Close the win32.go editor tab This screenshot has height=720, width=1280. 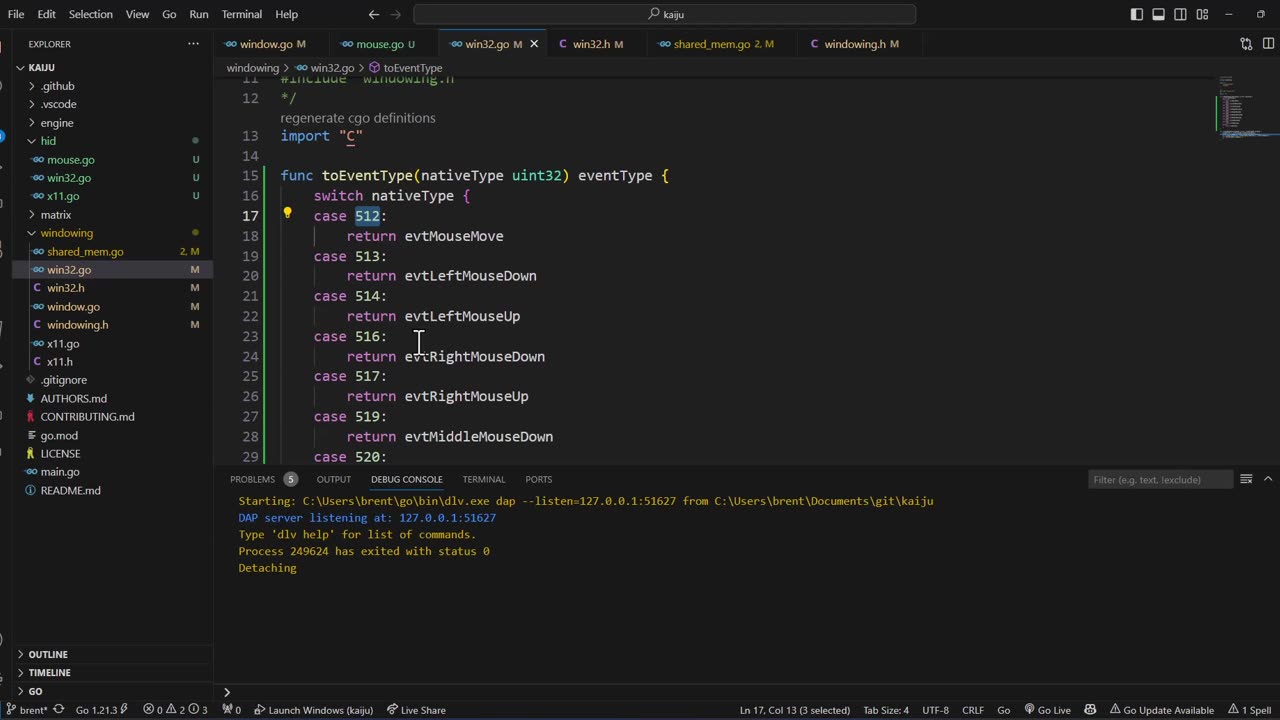click(534, 44)
